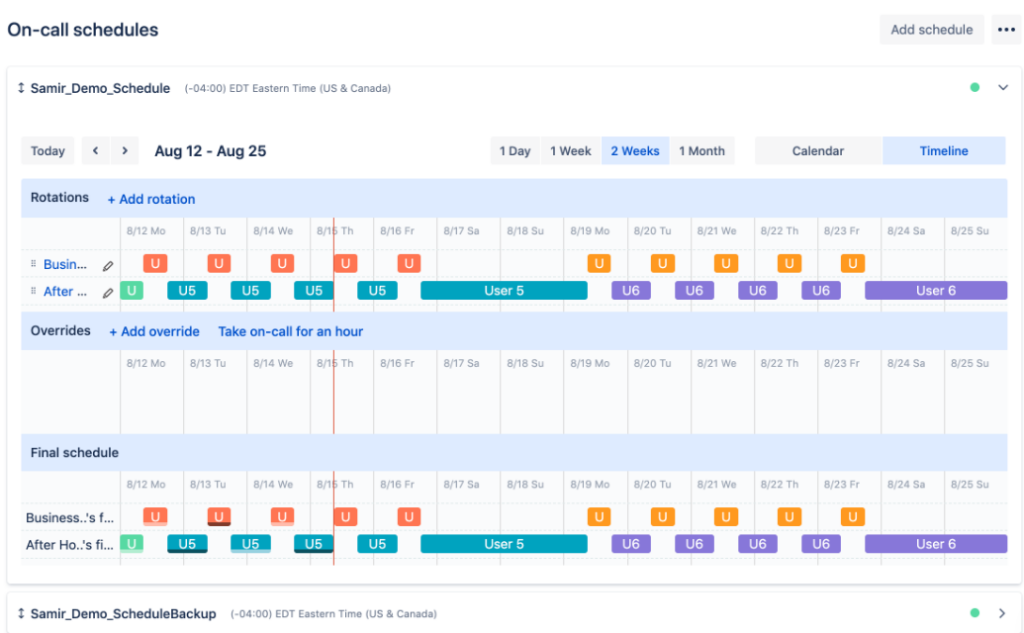
Task: Edit the Business rotation using pencil icon
Action: [108, 265]
